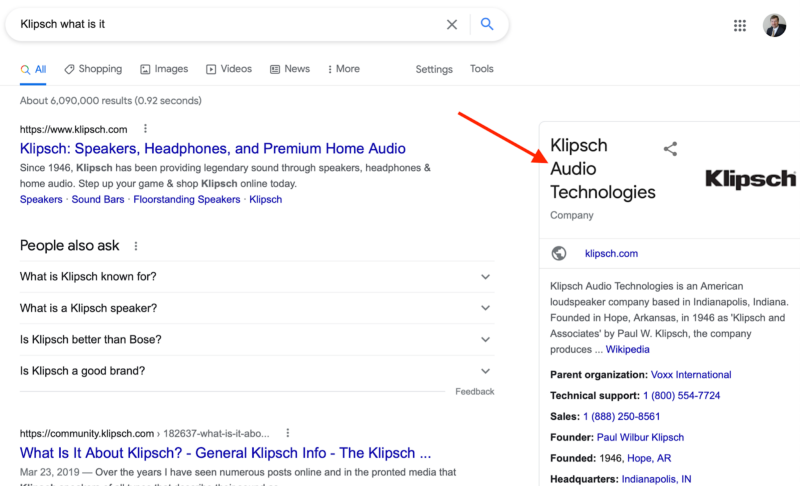Screen dimensions: 800x486
Task: Click the Feedback link
Action: click(x=474, y=392)
